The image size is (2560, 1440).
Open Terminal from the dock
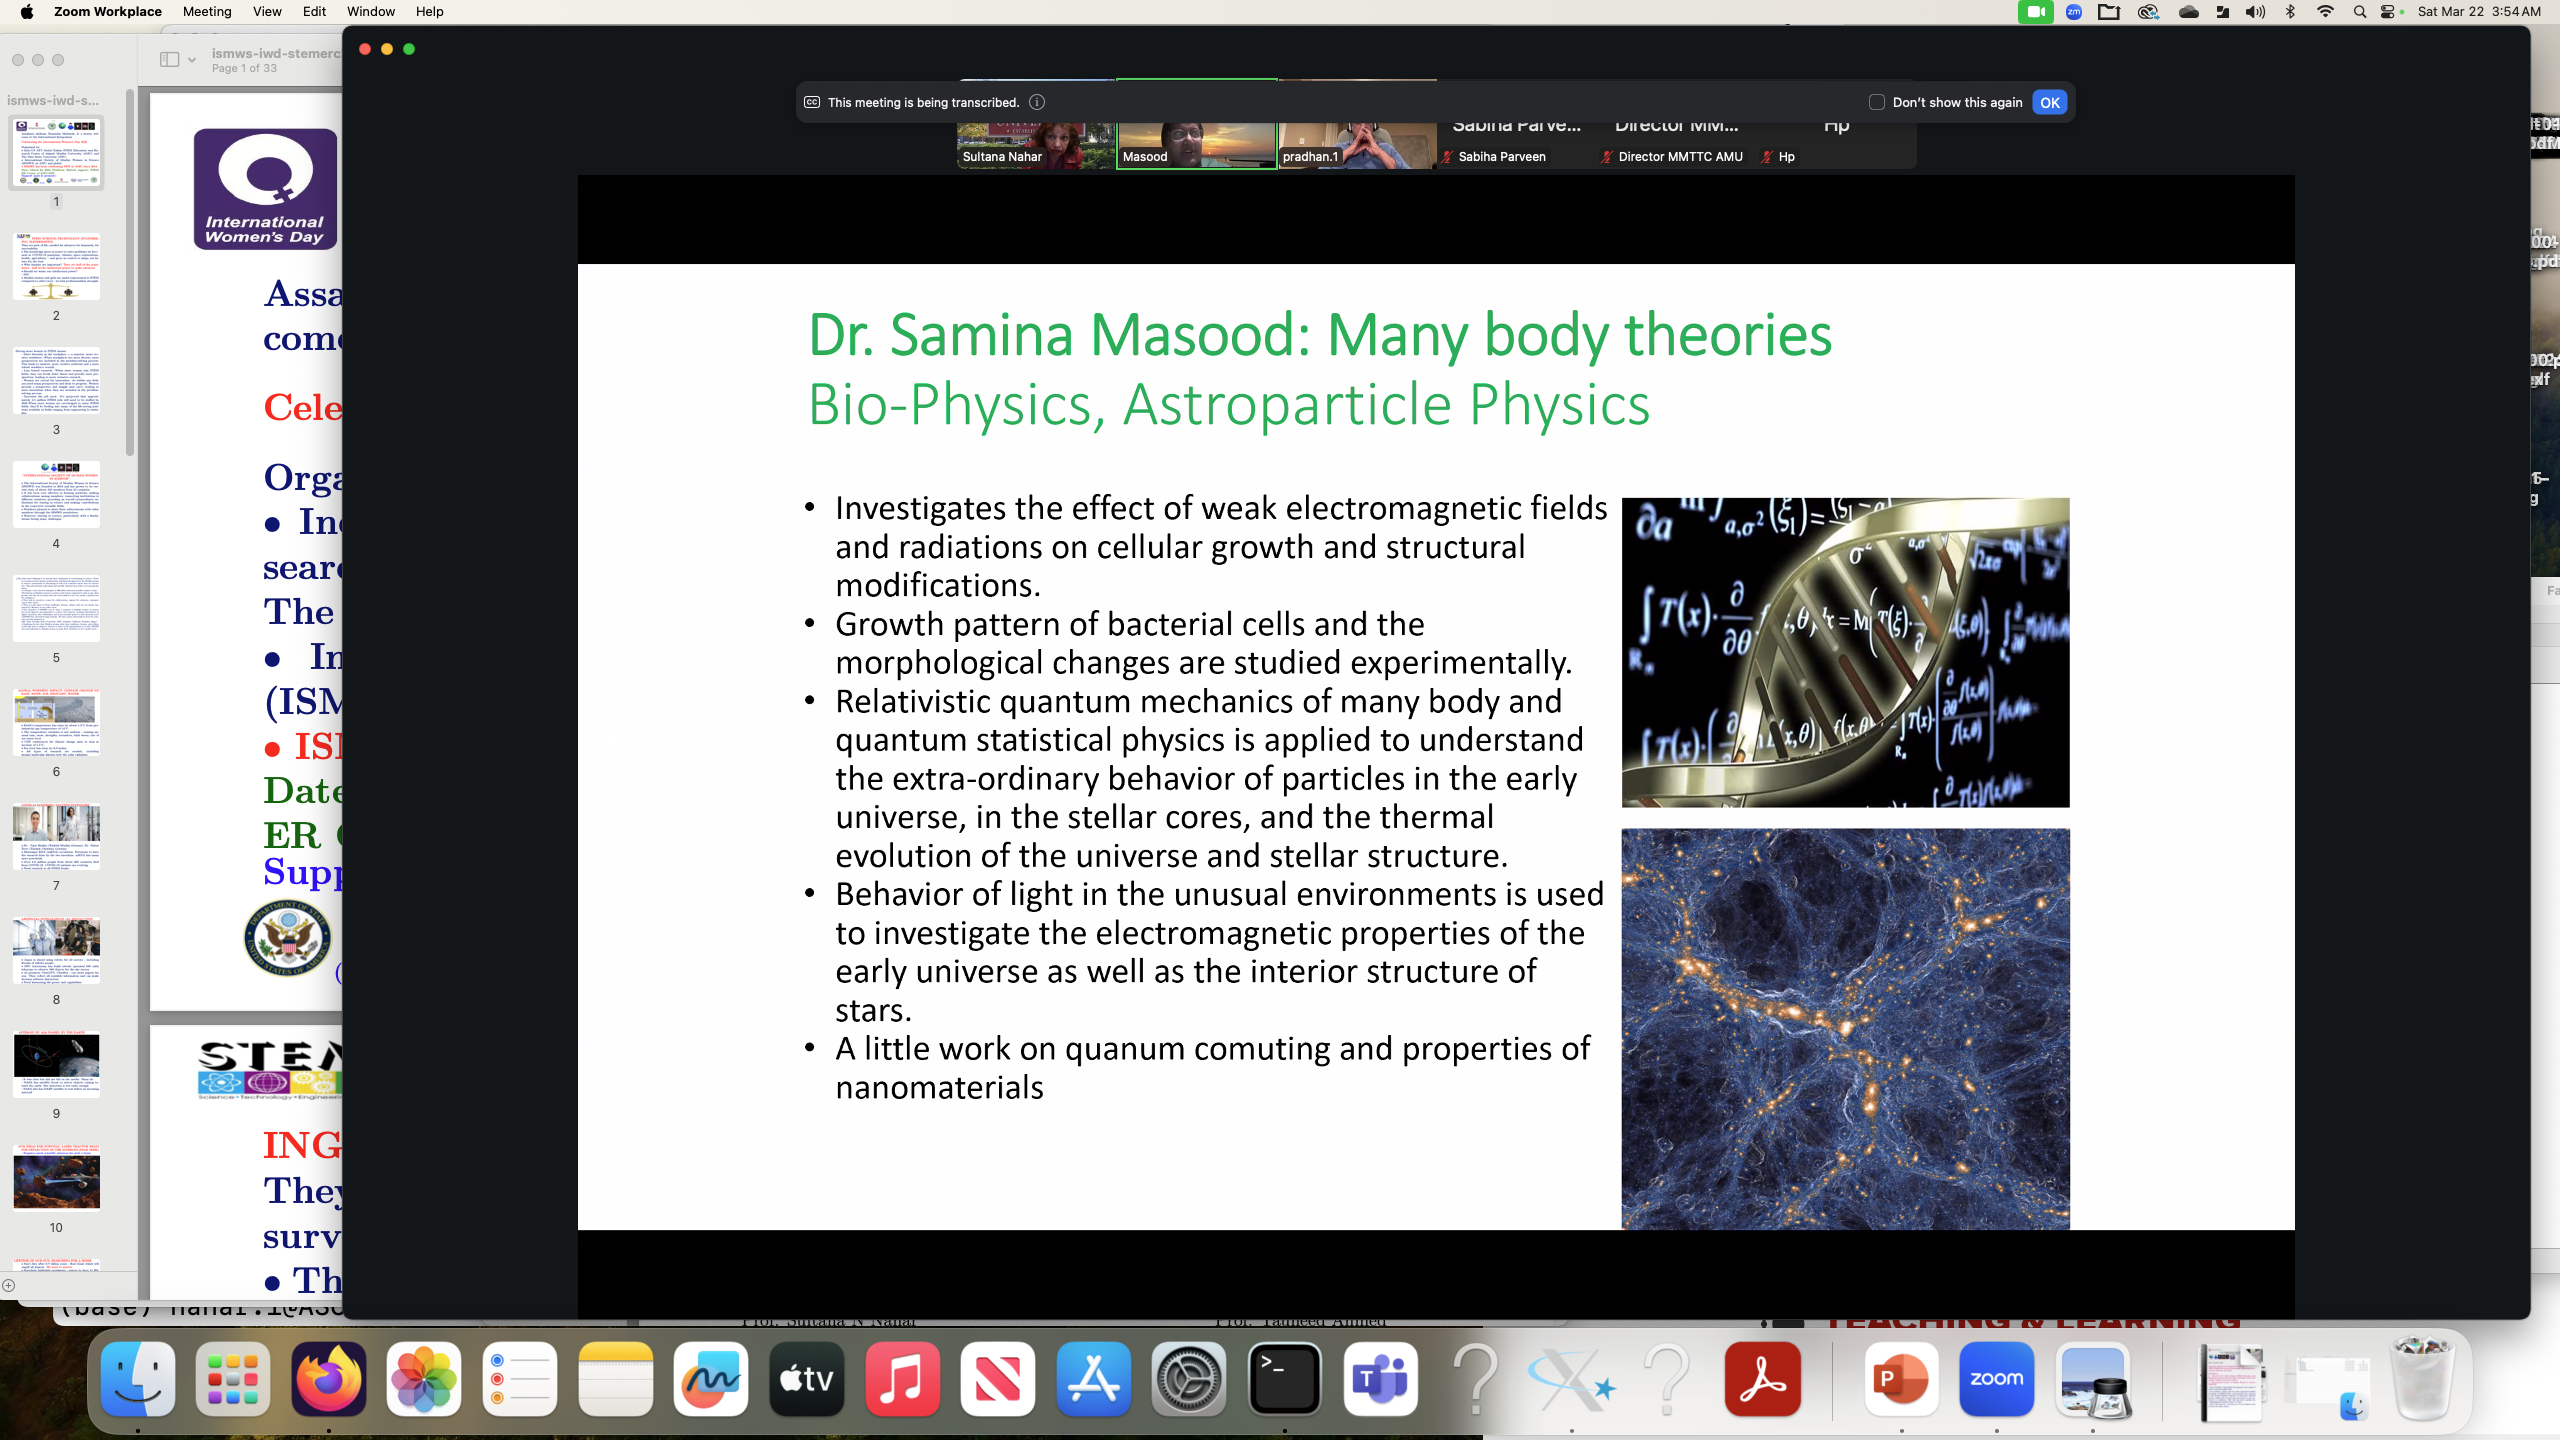(1284, 1380)
